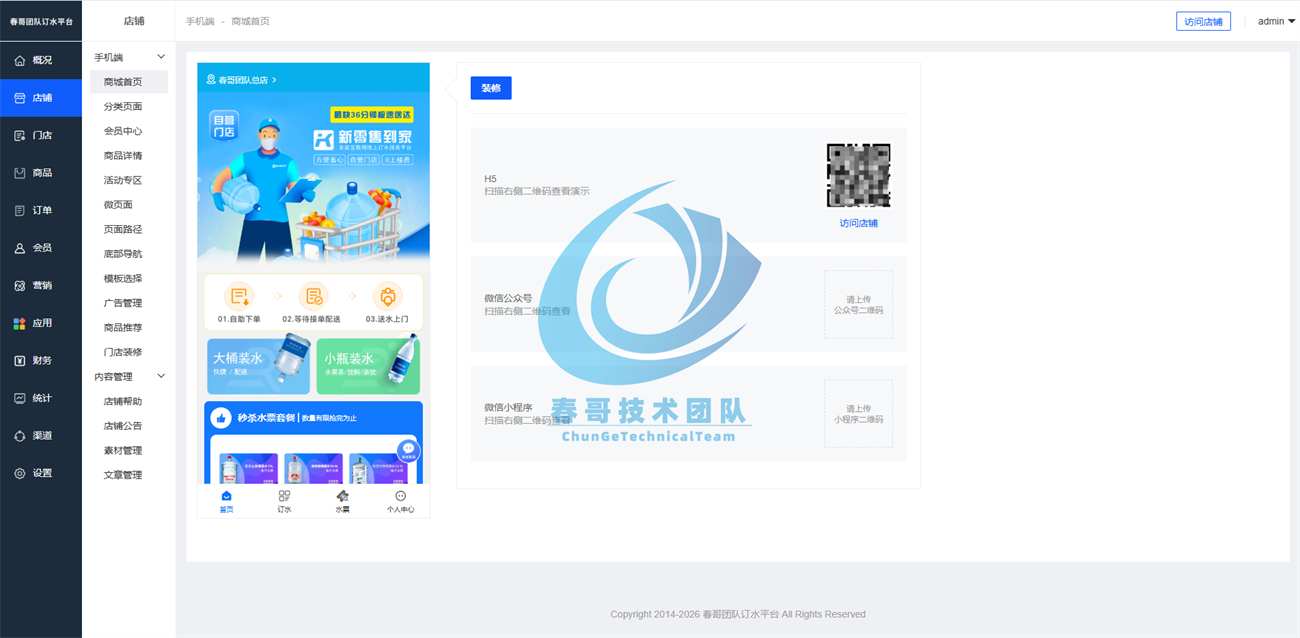Click the 02.等待接单配送 step icon
Image resolution: width=1300 pixels, height=638 pixels.
(x=314, y=297)
